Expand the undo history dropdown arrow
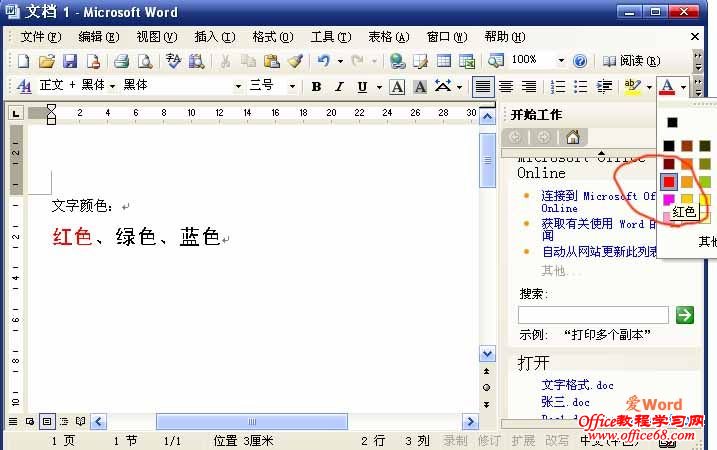This screenshot has width=717, height=450. (x=340, y=61)
